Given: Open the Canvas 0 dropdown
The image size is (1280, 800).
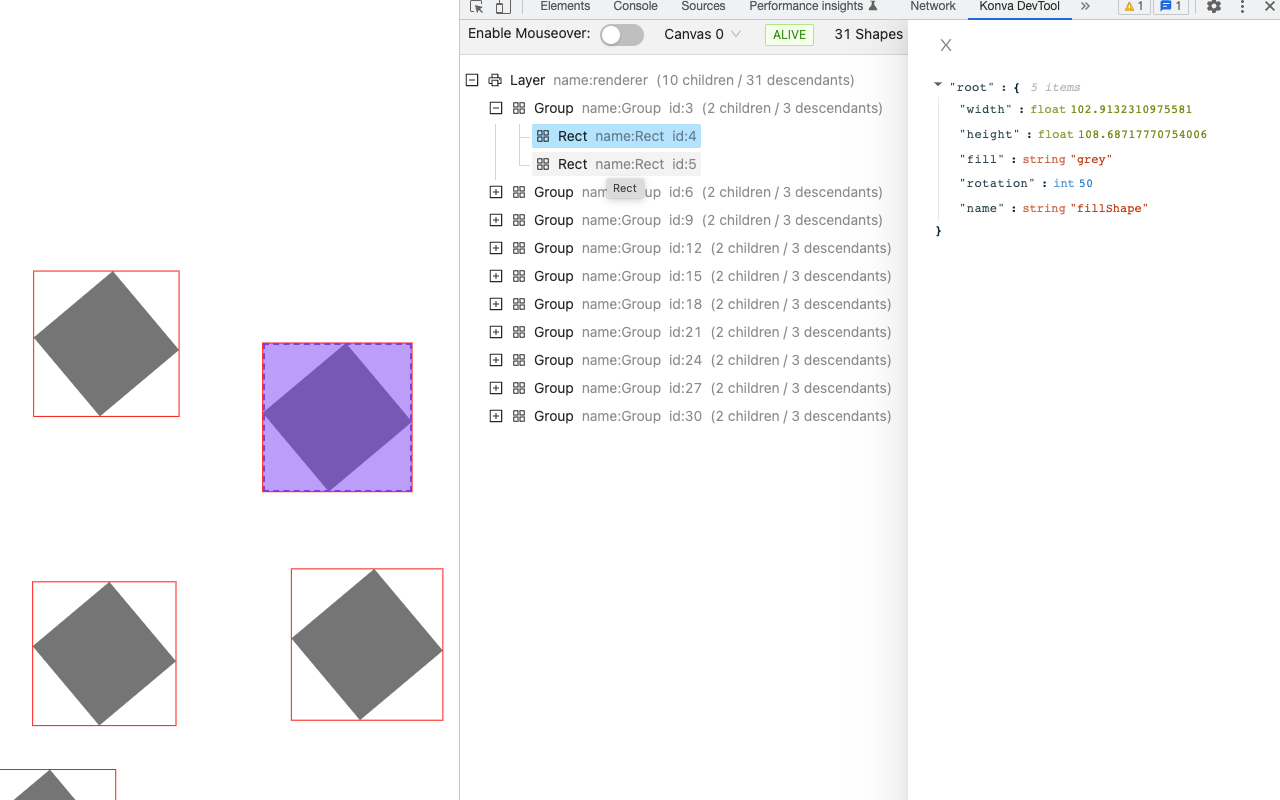Looking at the screenshot, I should pyautogui.click(x=703, y=34).
